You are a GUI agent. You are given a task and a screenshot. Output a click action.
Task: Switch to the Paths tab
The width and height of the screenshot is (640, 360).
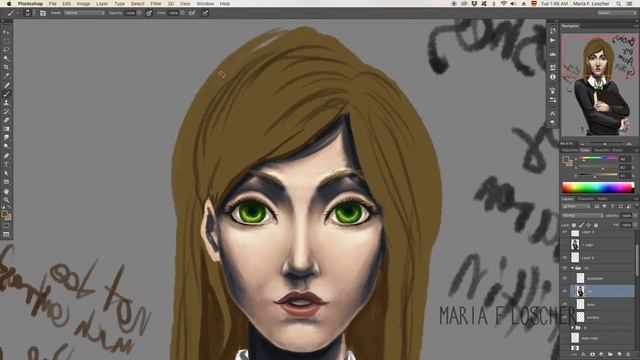(x=602, y=199)
